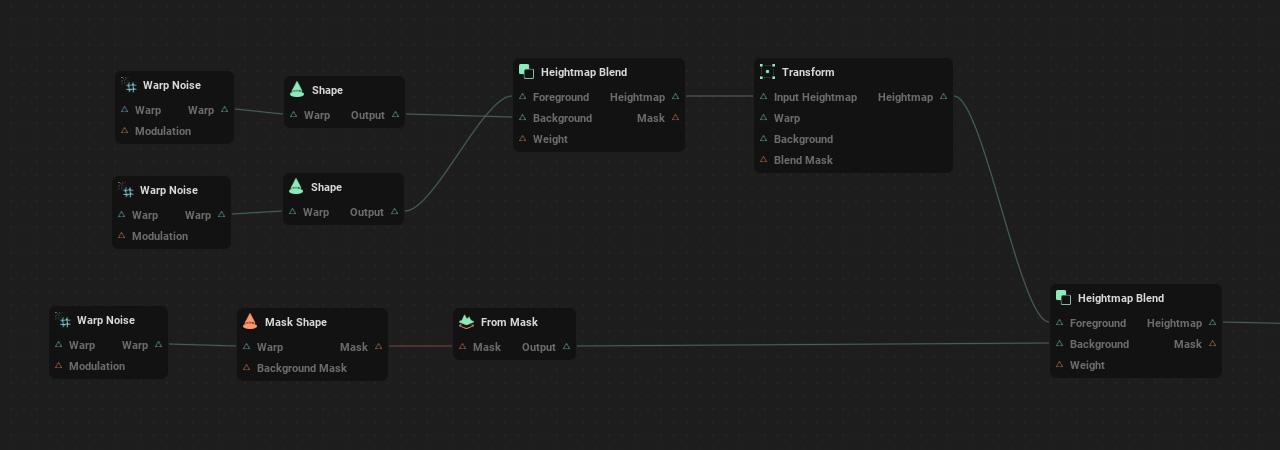The width and height of the screenshot is (1280, 450).
Task: Click the top Heightmap Blend node icon
Action: tap(526, 72)
